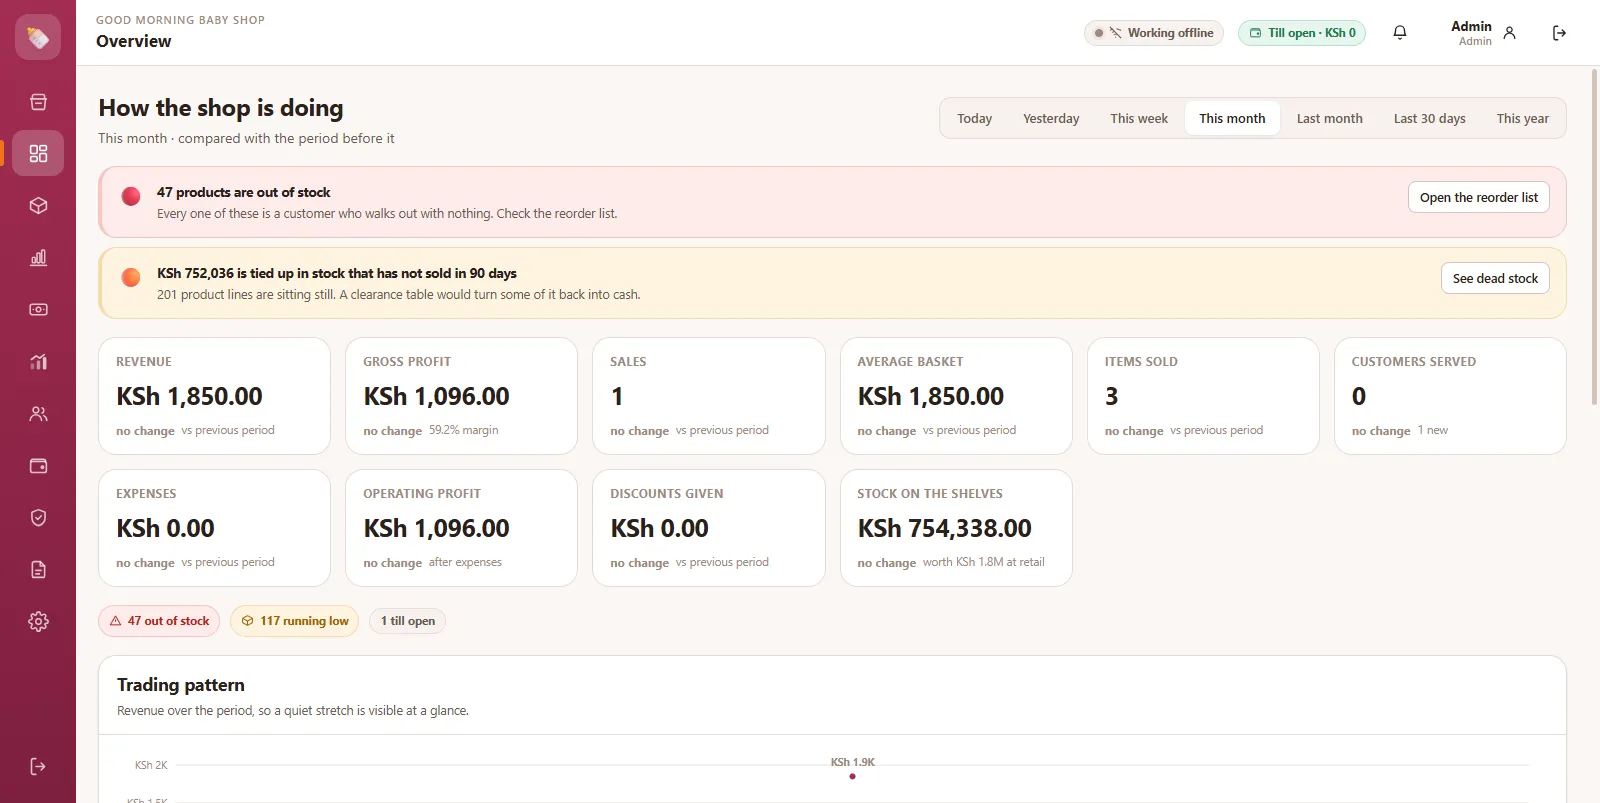The image size is (1600, 803).
Task: Open the products box icon in sidebar
Action: pyautogui.click(x=38, y=205)
